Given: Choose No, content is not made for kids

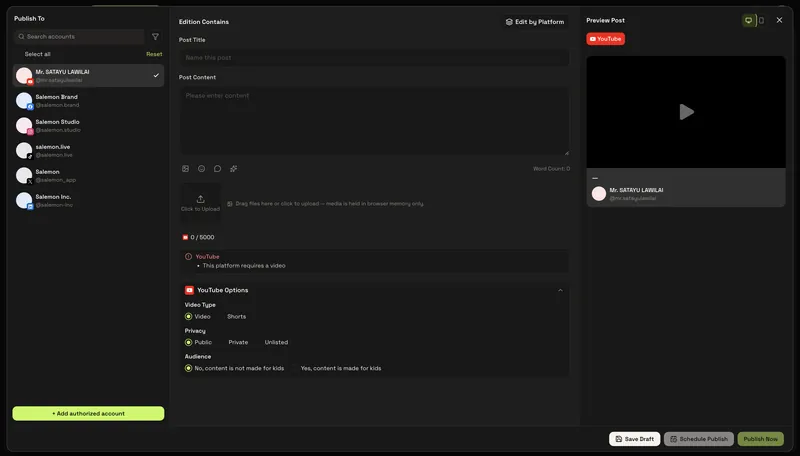Looking at the screenshot, I should 188,368.
